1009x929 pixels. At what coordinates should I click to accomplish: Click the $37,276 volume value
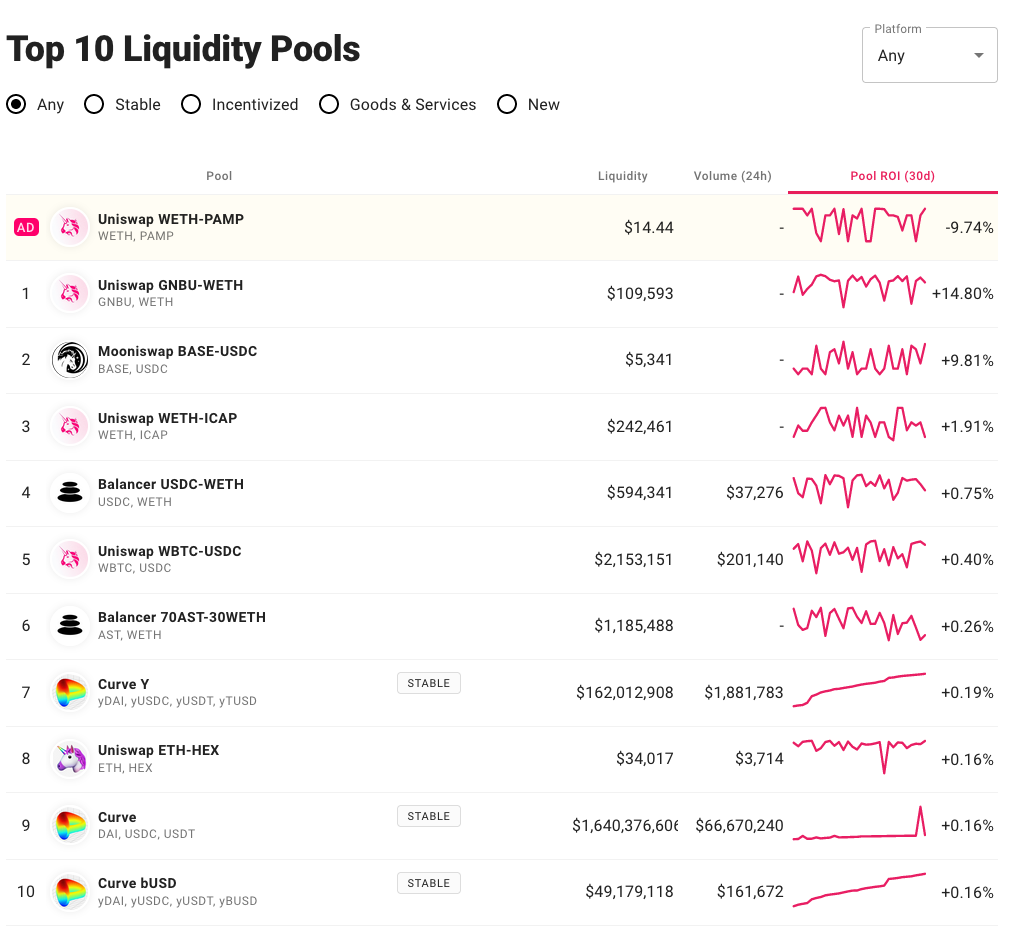tap(754, 493)
